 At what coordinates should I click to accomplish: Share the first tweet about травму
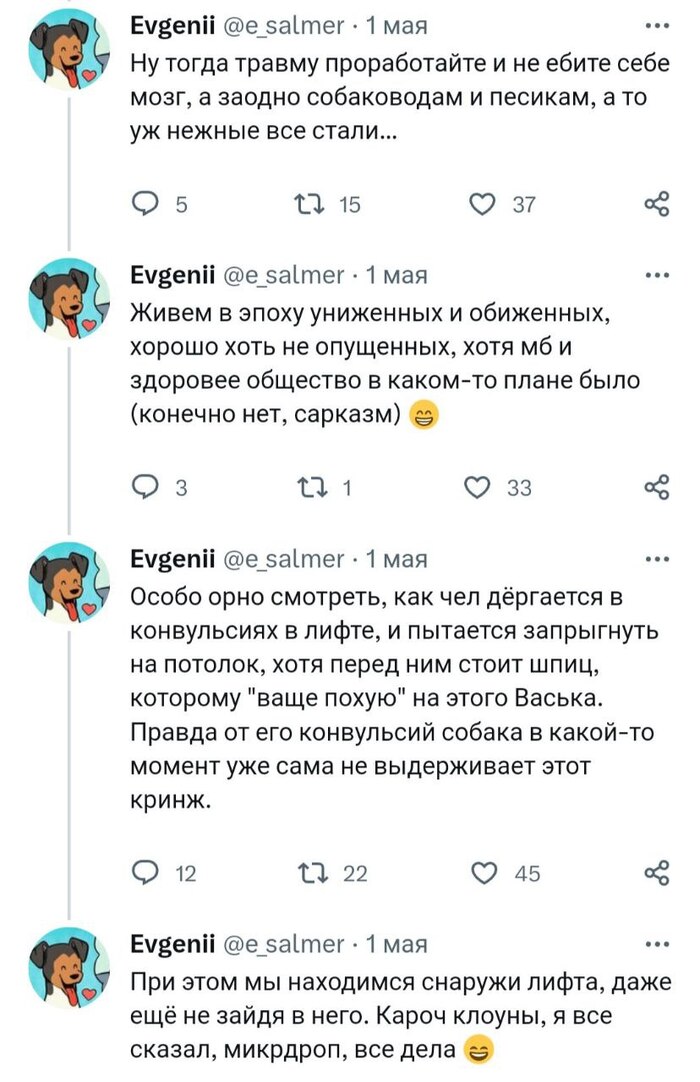tap(657, 205)
